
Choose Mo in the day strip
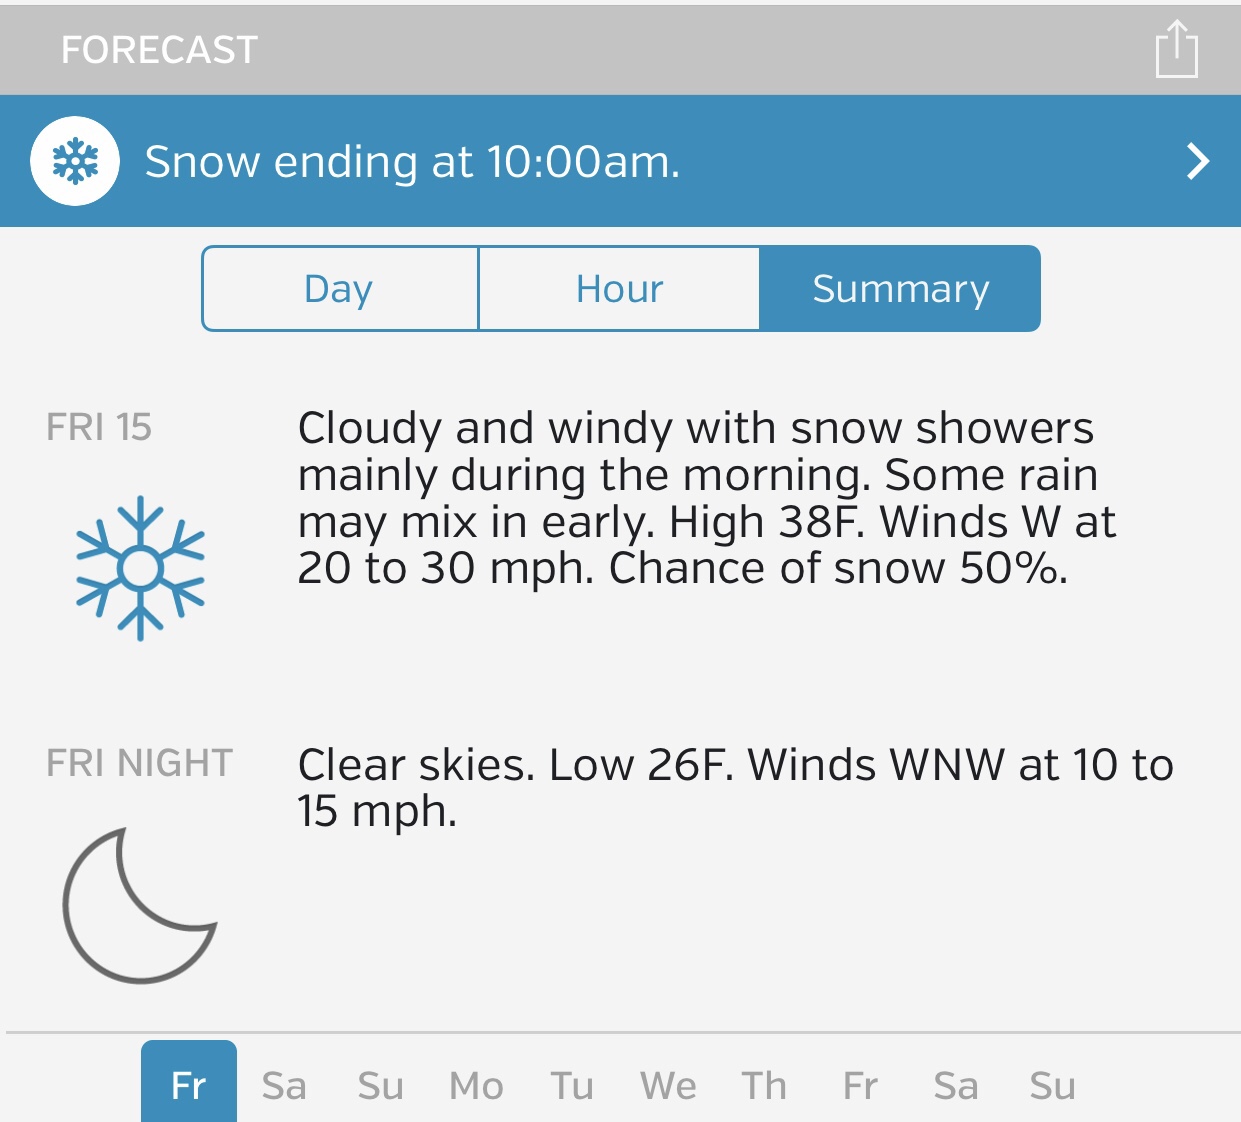click(476, 1086)
